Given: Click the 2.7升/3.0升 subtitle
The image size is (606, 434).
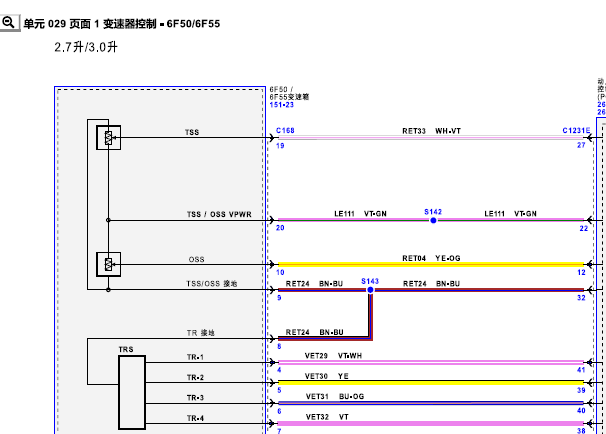Looking at the screenshot, I should tap(86, 47).
